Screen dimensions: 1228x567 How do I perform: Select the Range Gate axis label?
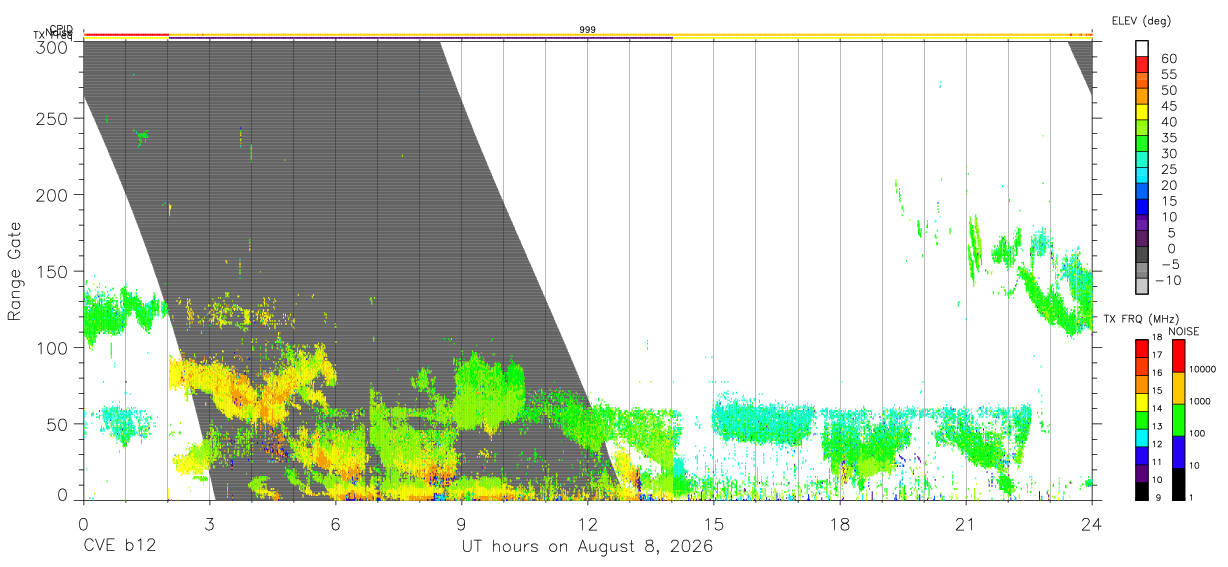(15, 270)
